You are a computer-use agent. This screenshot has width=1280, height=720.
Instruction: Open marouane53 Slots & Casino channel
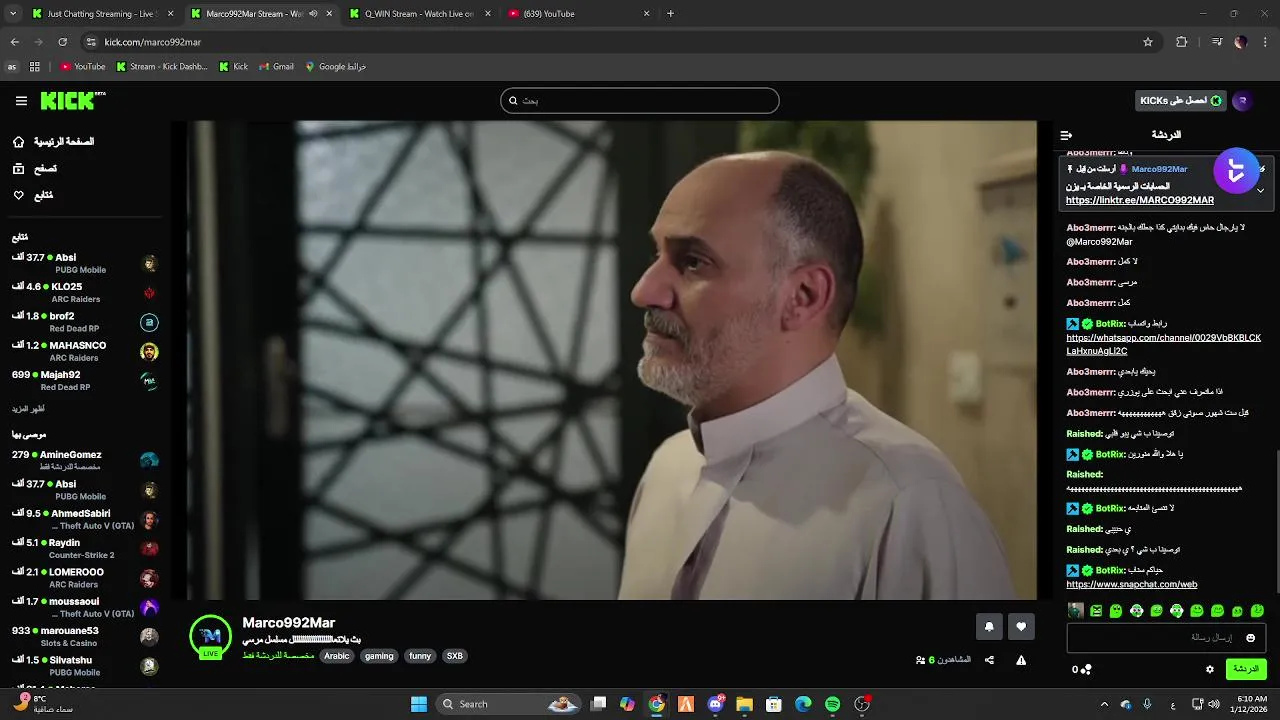[x=85, y=636]
